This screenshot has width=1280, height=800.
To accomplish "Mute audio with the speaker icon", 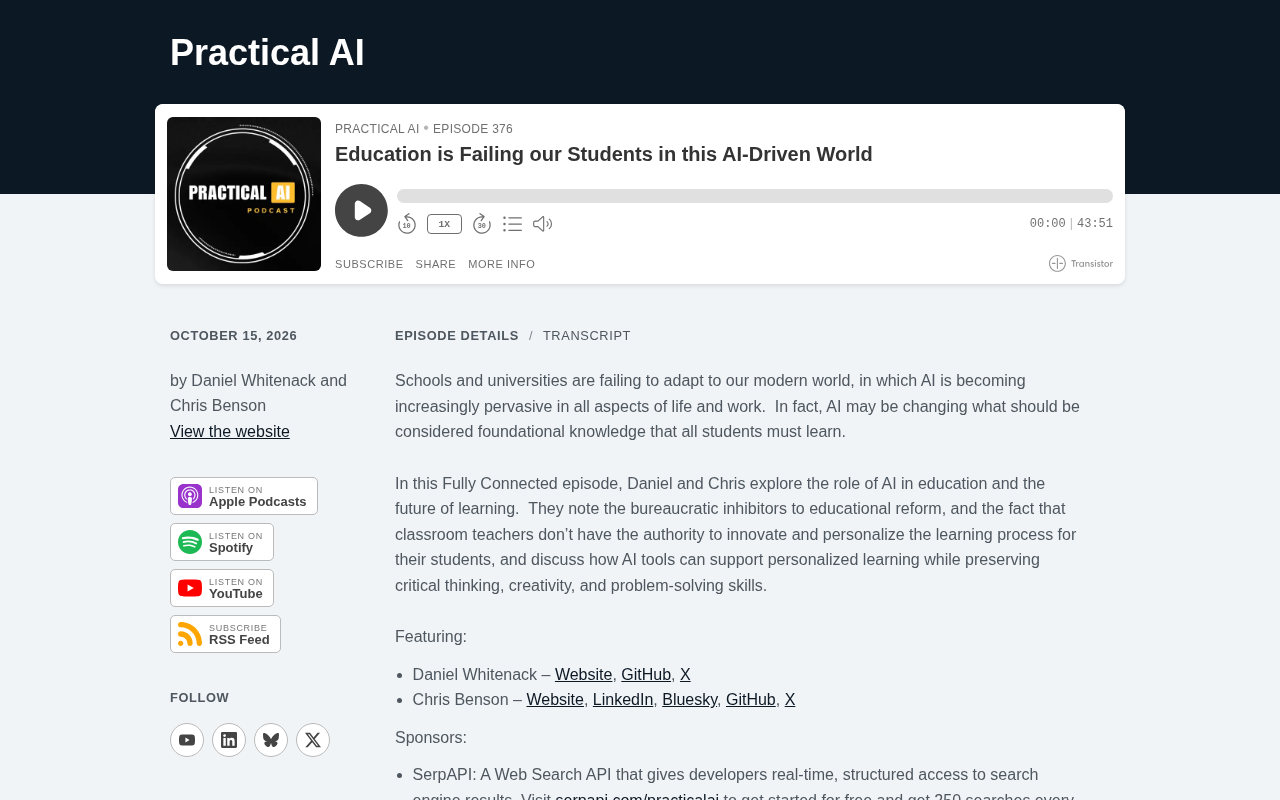I will pyautogui.click(x=543, y=224).
